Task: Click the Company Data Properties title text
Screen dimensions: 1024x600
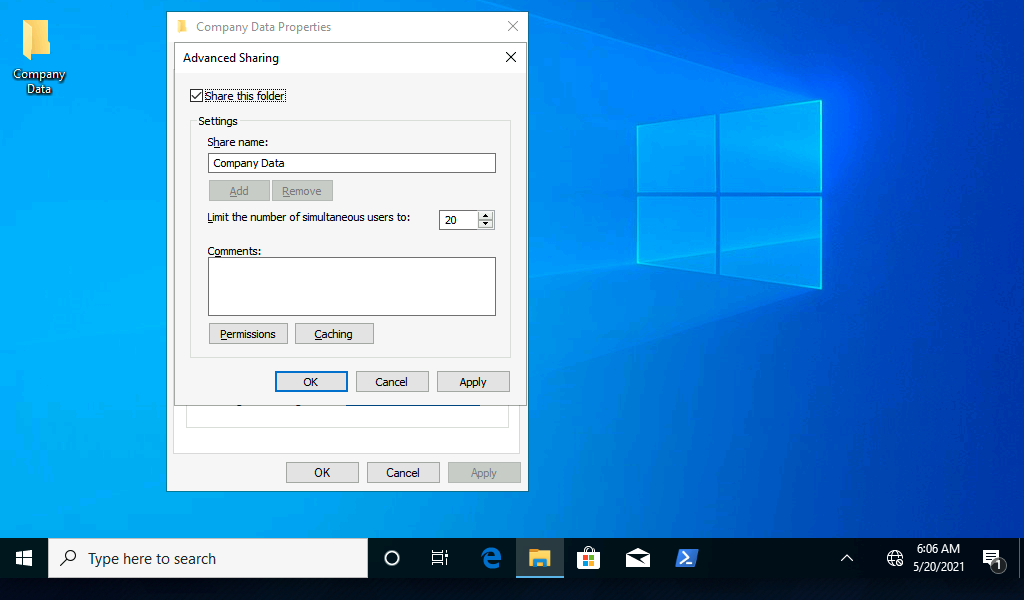Action: coord(263,27)
